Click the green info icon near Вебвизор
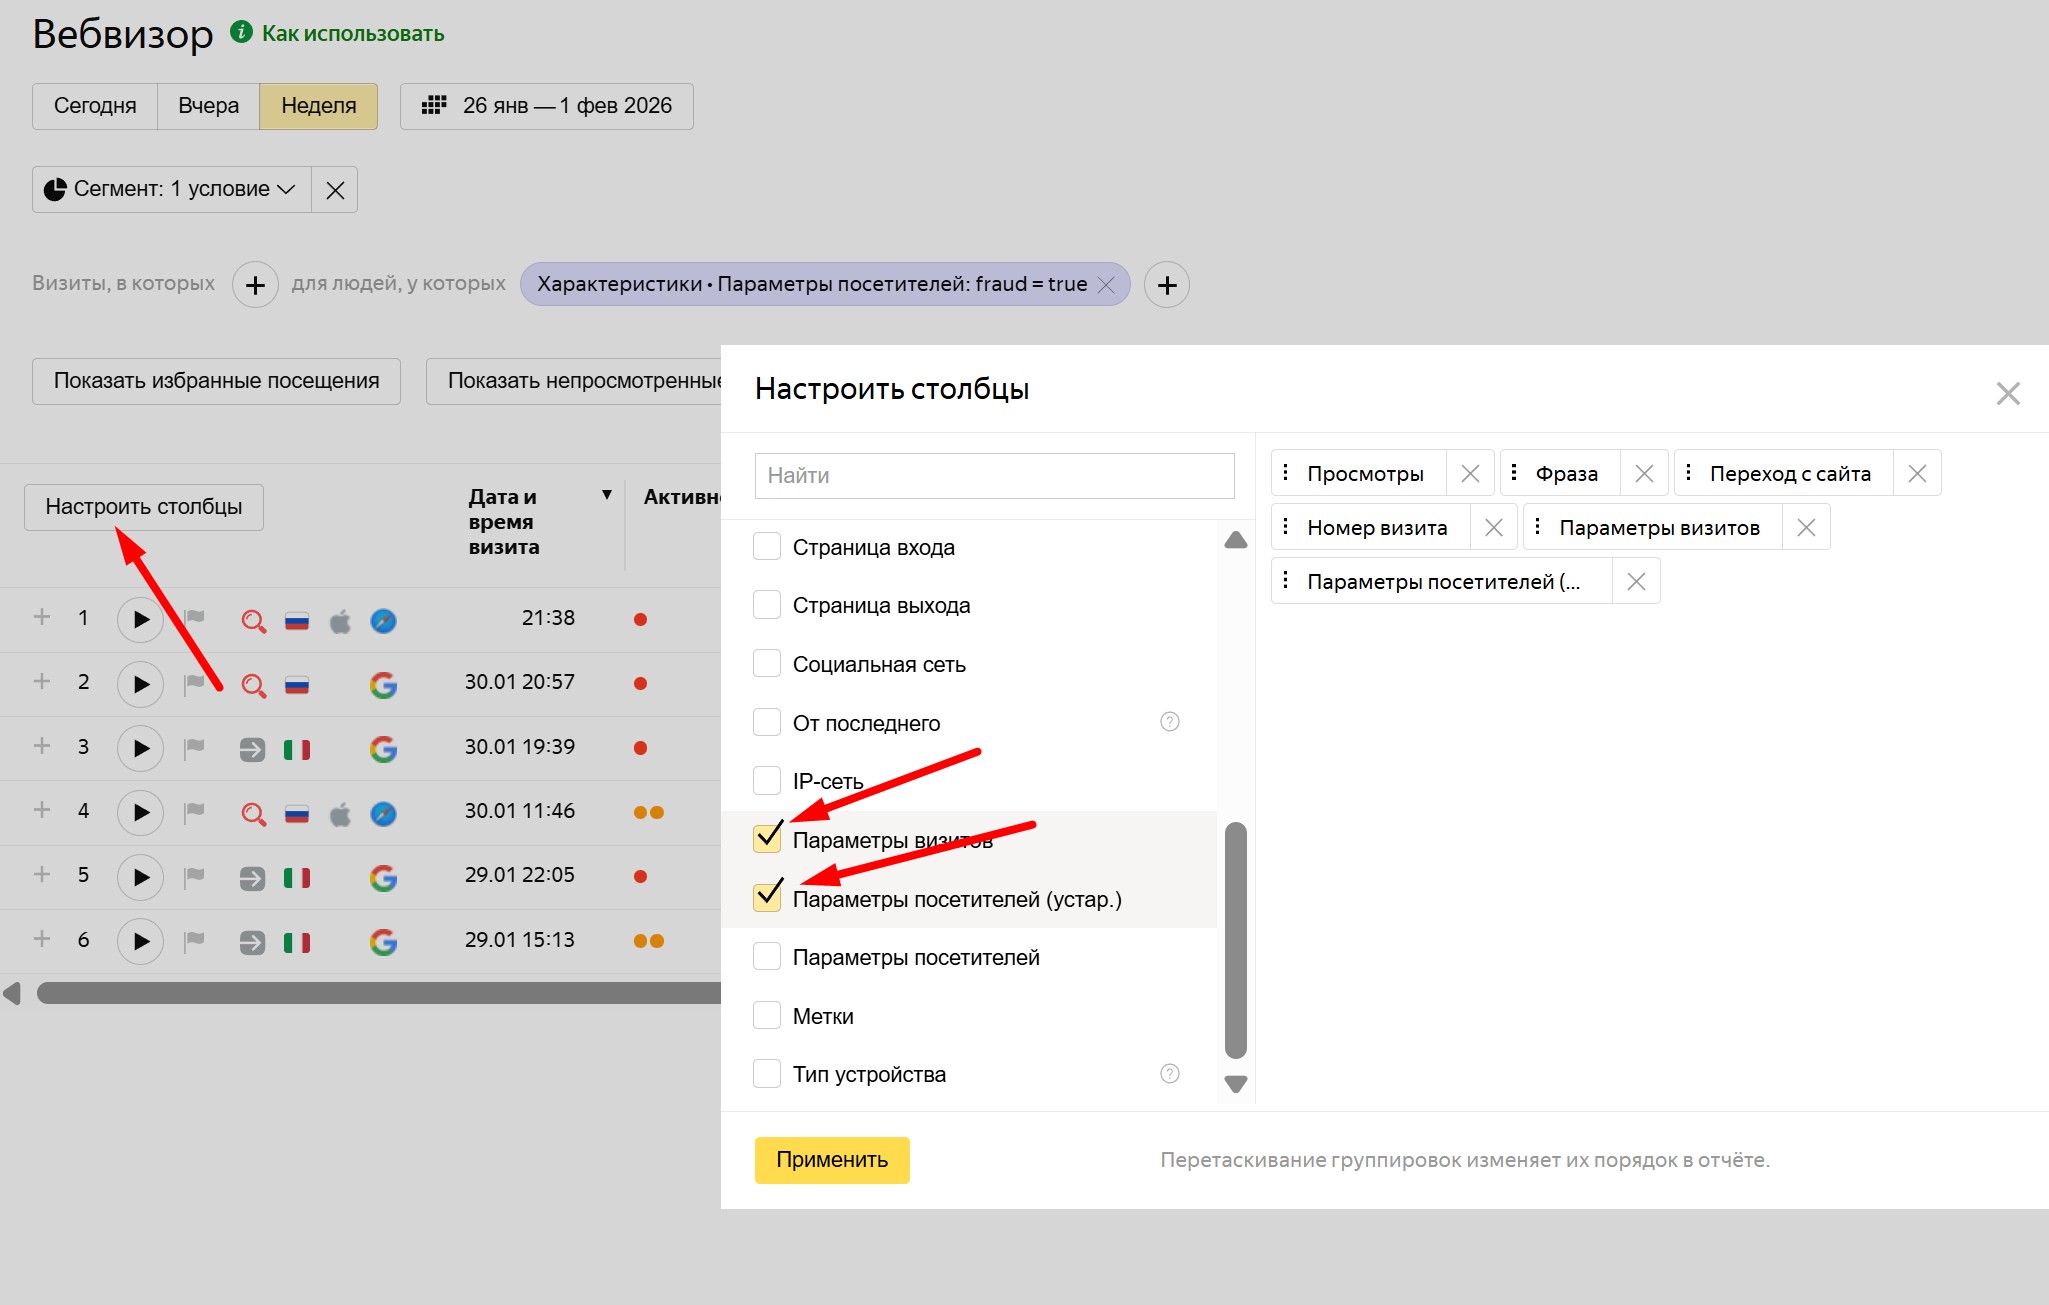This screenshot has width=2049, height=1305. (x=241, y=32)
